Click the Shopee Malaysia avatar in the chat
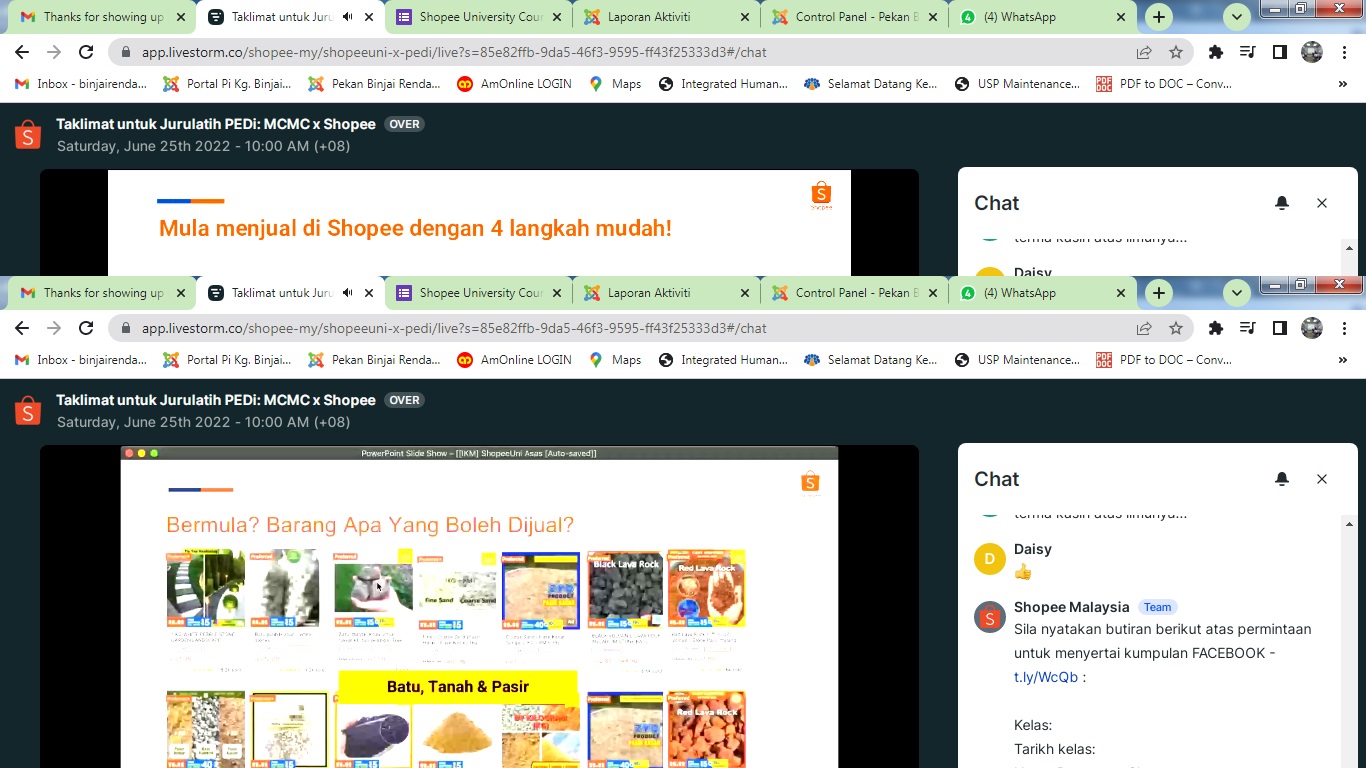Screen dimensions: 1366x768 pos(989,617)
